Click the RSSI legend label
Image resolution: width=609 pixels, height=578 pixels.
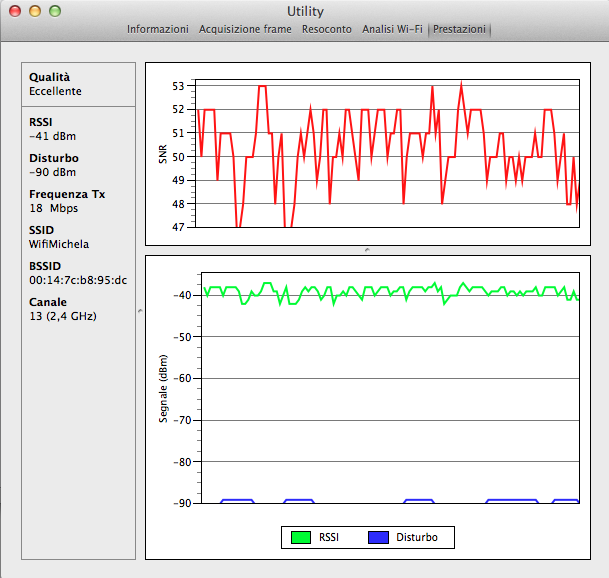tap(329, 537)
